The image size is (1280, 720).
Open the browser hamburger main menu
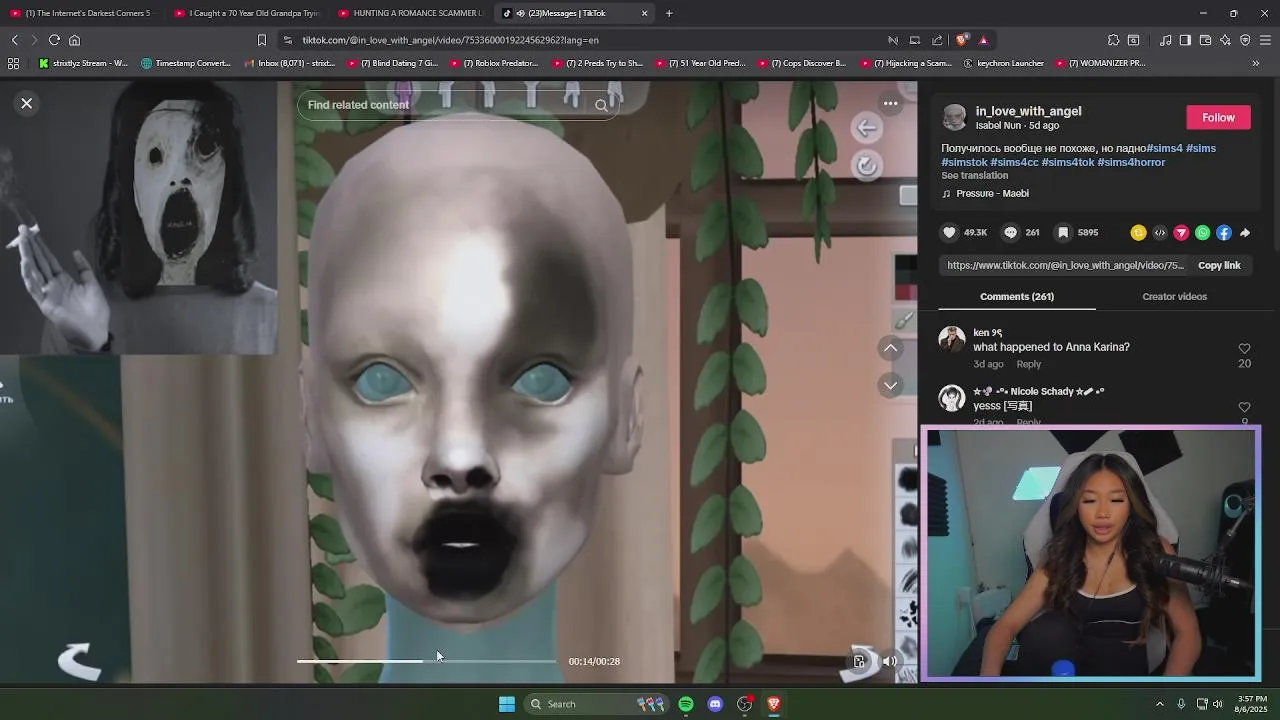(1265, 40)
